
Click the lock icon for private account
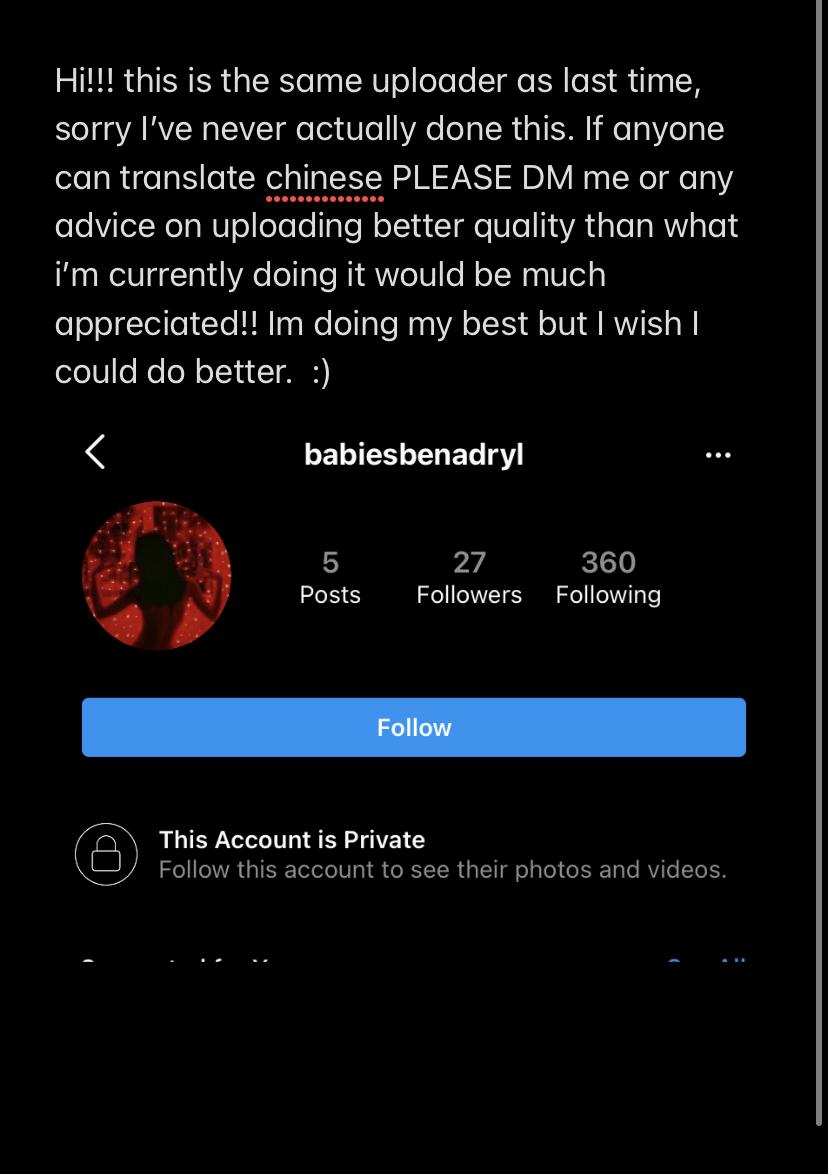click(106, 854)
